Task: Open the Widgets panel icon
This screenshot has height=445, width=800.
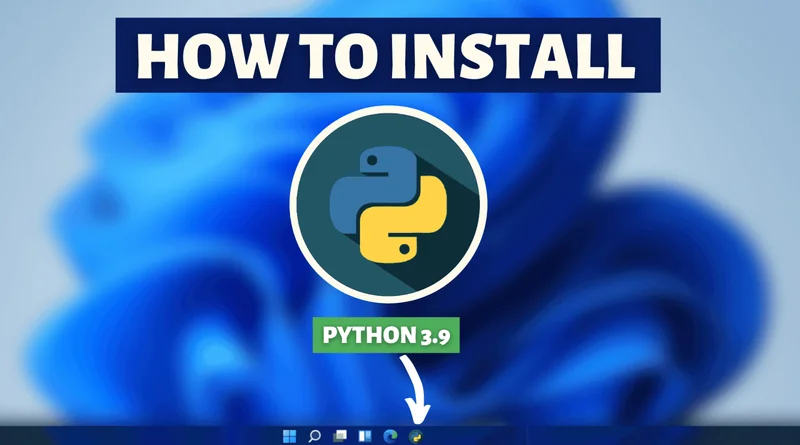Action: pyautogui.click(x=365, y=436)
